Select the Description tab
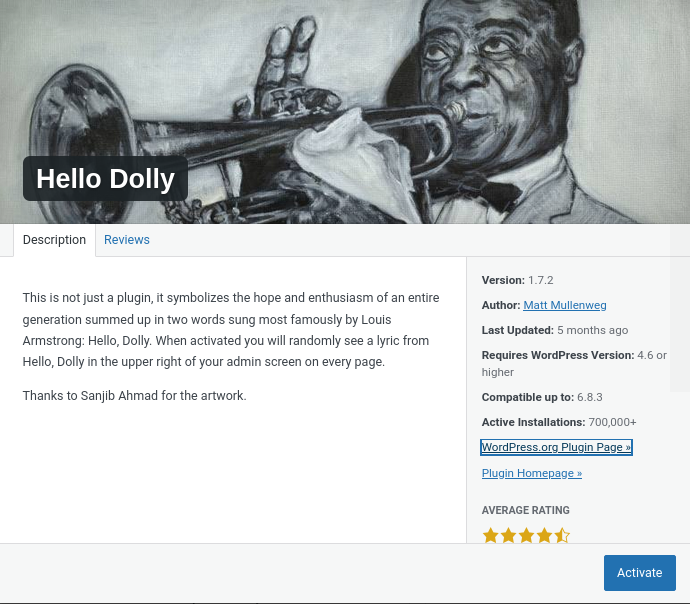Screen dimensions: 690x604 click(x=55, y=240)
